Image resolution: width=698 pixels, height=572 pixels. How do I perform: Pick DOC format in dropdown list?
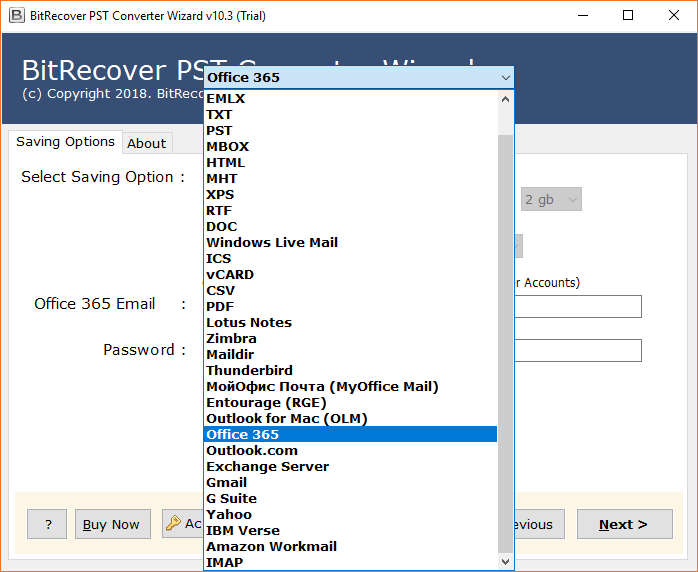350,227
